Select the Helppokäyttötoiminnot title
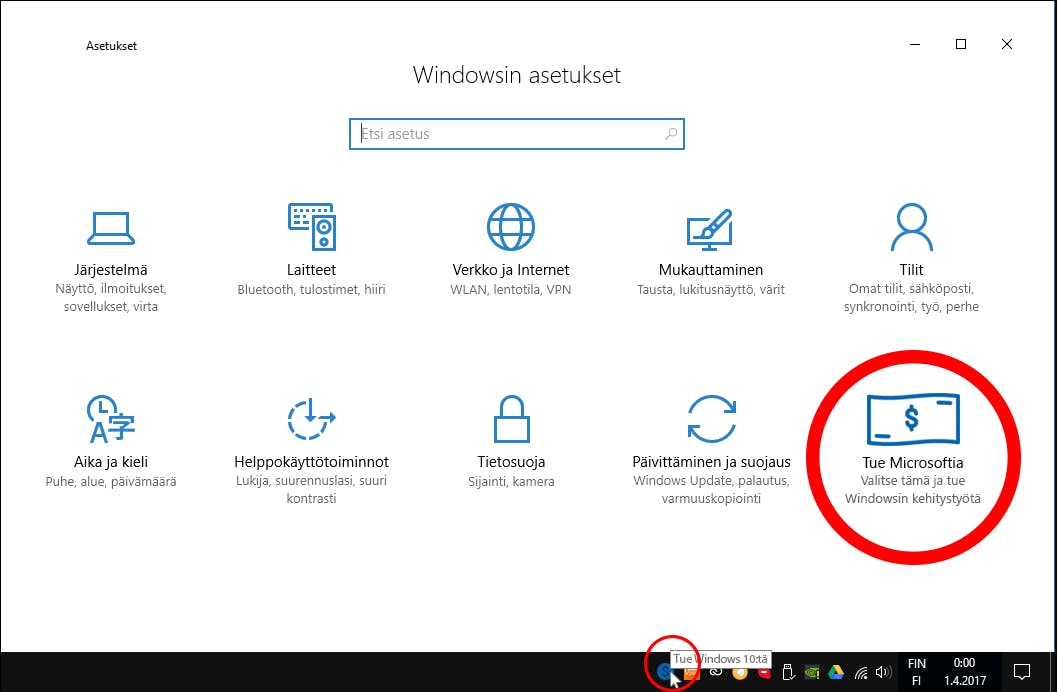 point(311,462)
